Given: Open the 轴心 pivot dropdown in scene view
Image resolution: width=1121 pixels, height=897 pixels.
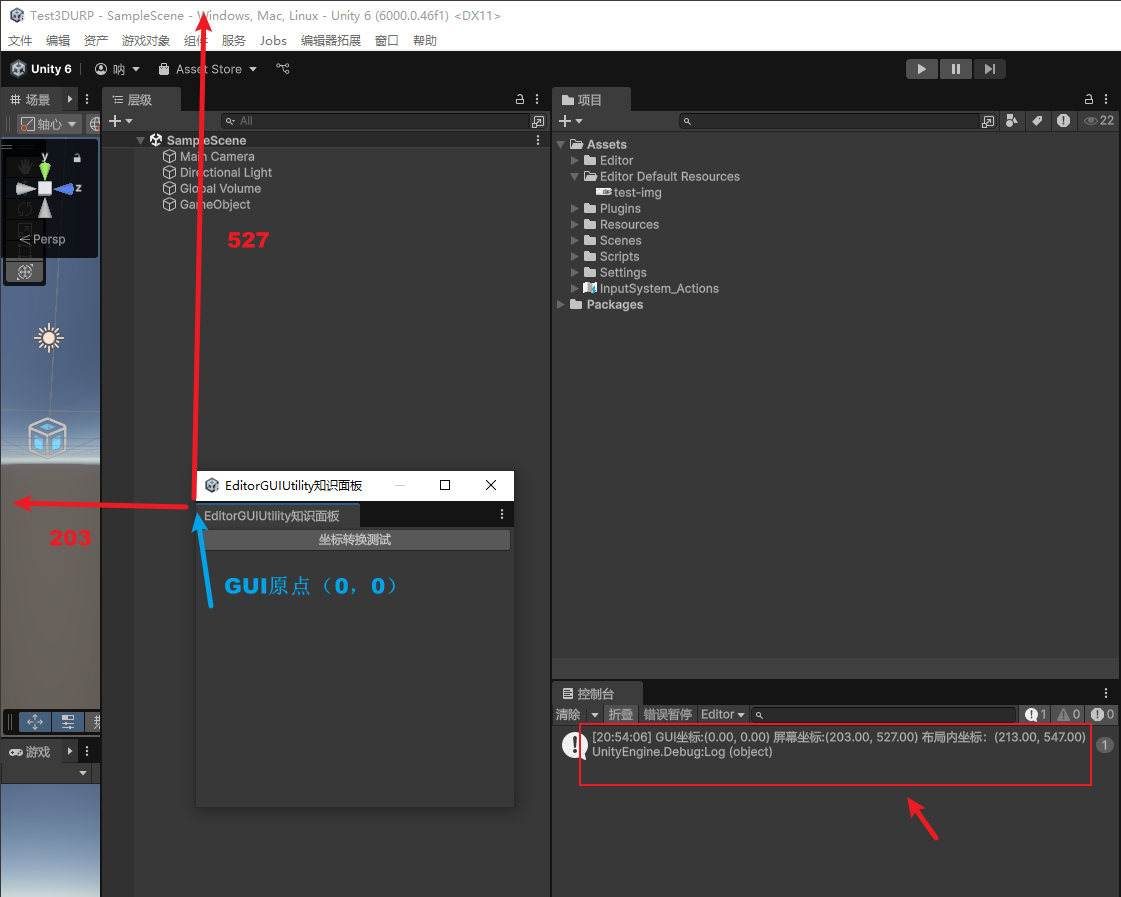Looking at the screenshot, I should [48, 124].
